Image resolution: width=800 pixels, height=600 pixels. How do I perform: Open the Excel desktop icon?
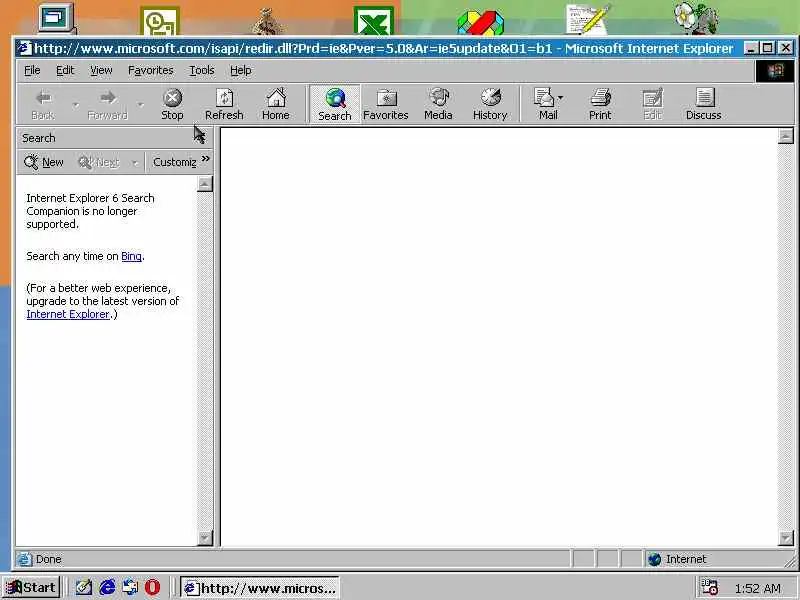373,20
